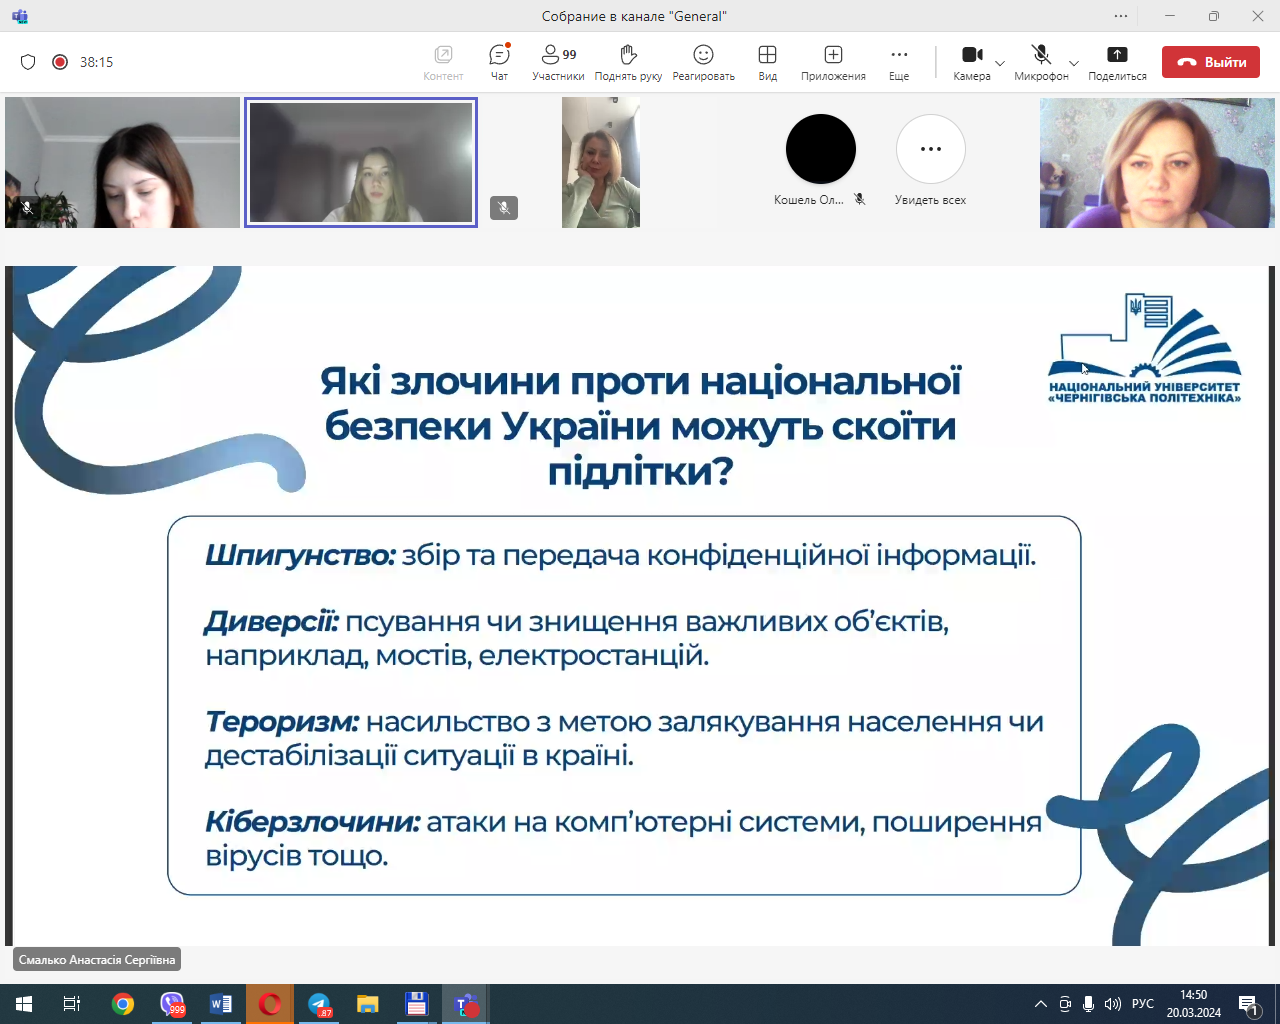Open the Реагировать reactions icon

coord(703,61)
